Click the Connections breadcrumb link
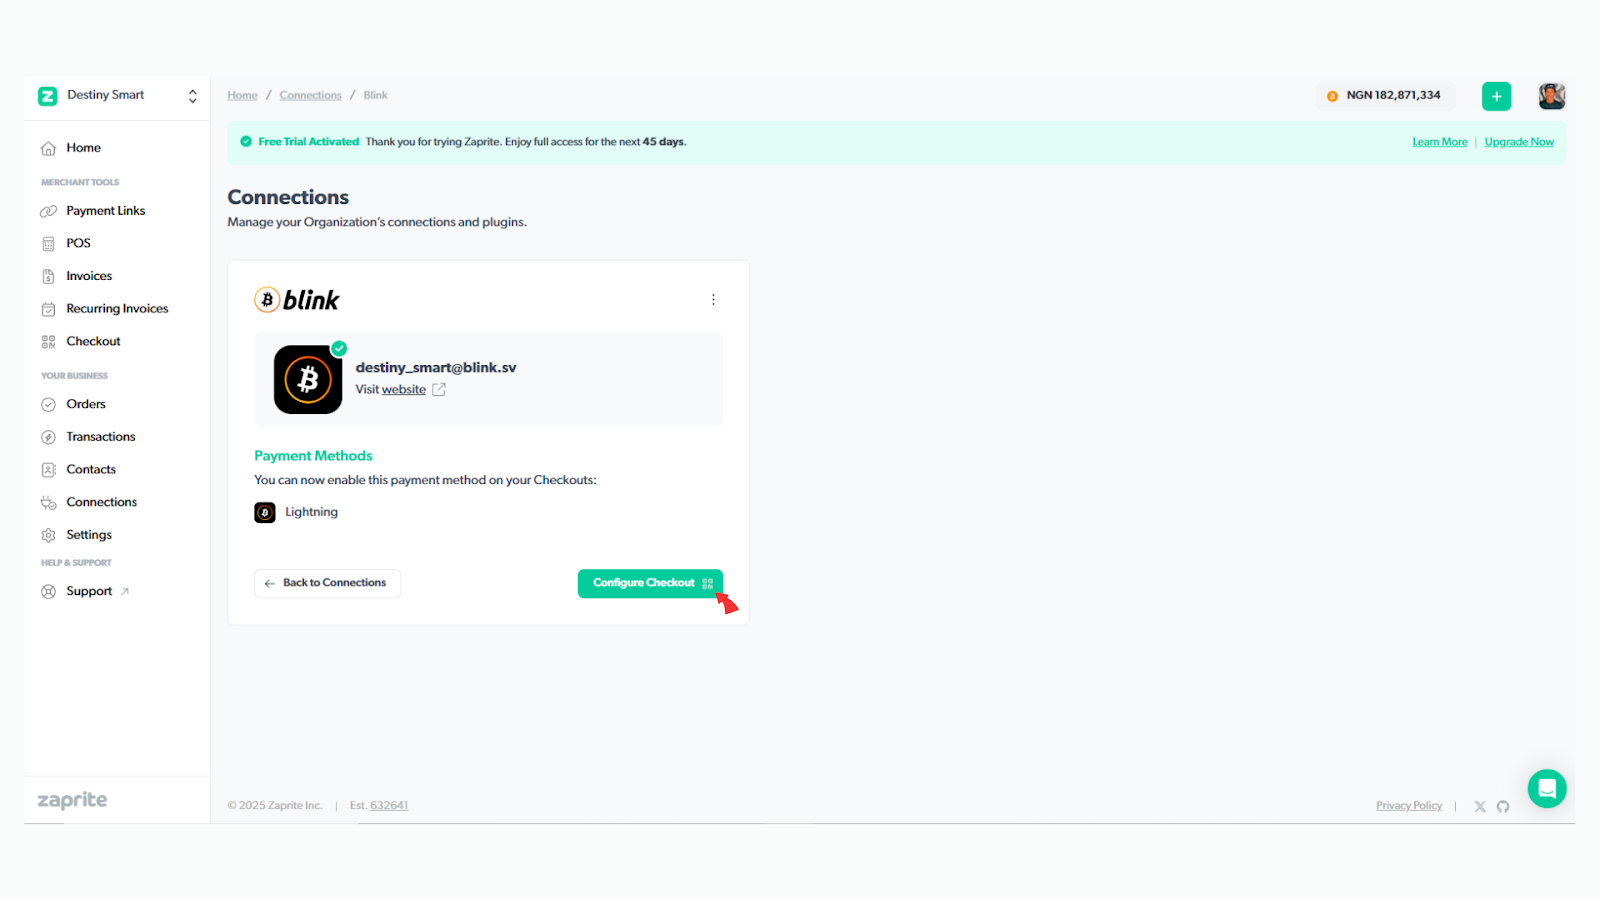 [x=310, y=95]
